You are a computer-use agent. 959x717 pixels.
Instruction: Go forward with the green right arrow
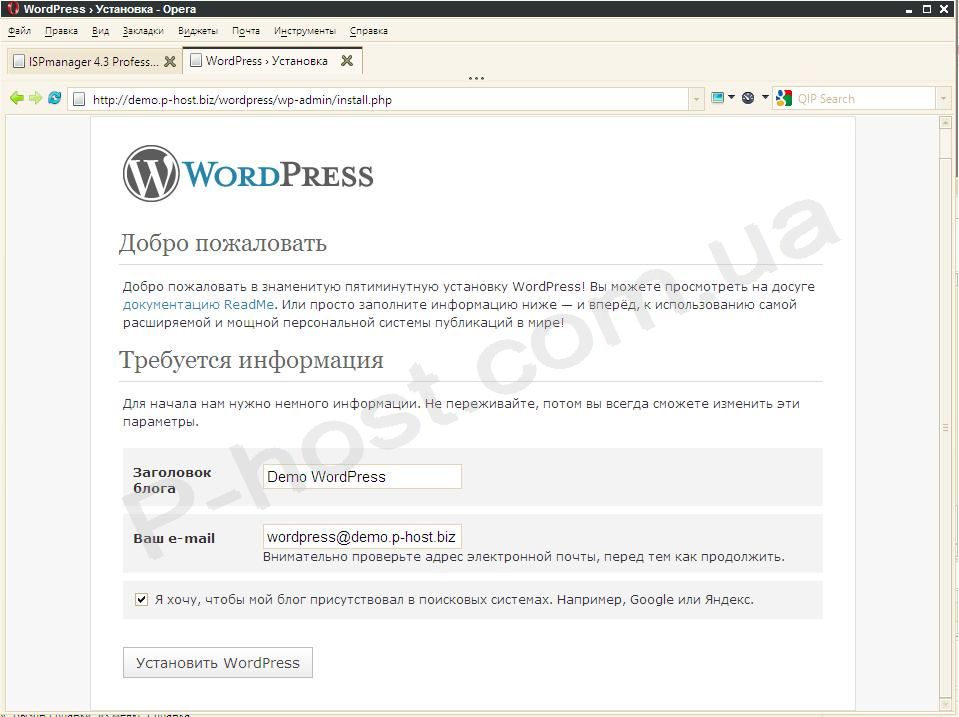[35, 98]
